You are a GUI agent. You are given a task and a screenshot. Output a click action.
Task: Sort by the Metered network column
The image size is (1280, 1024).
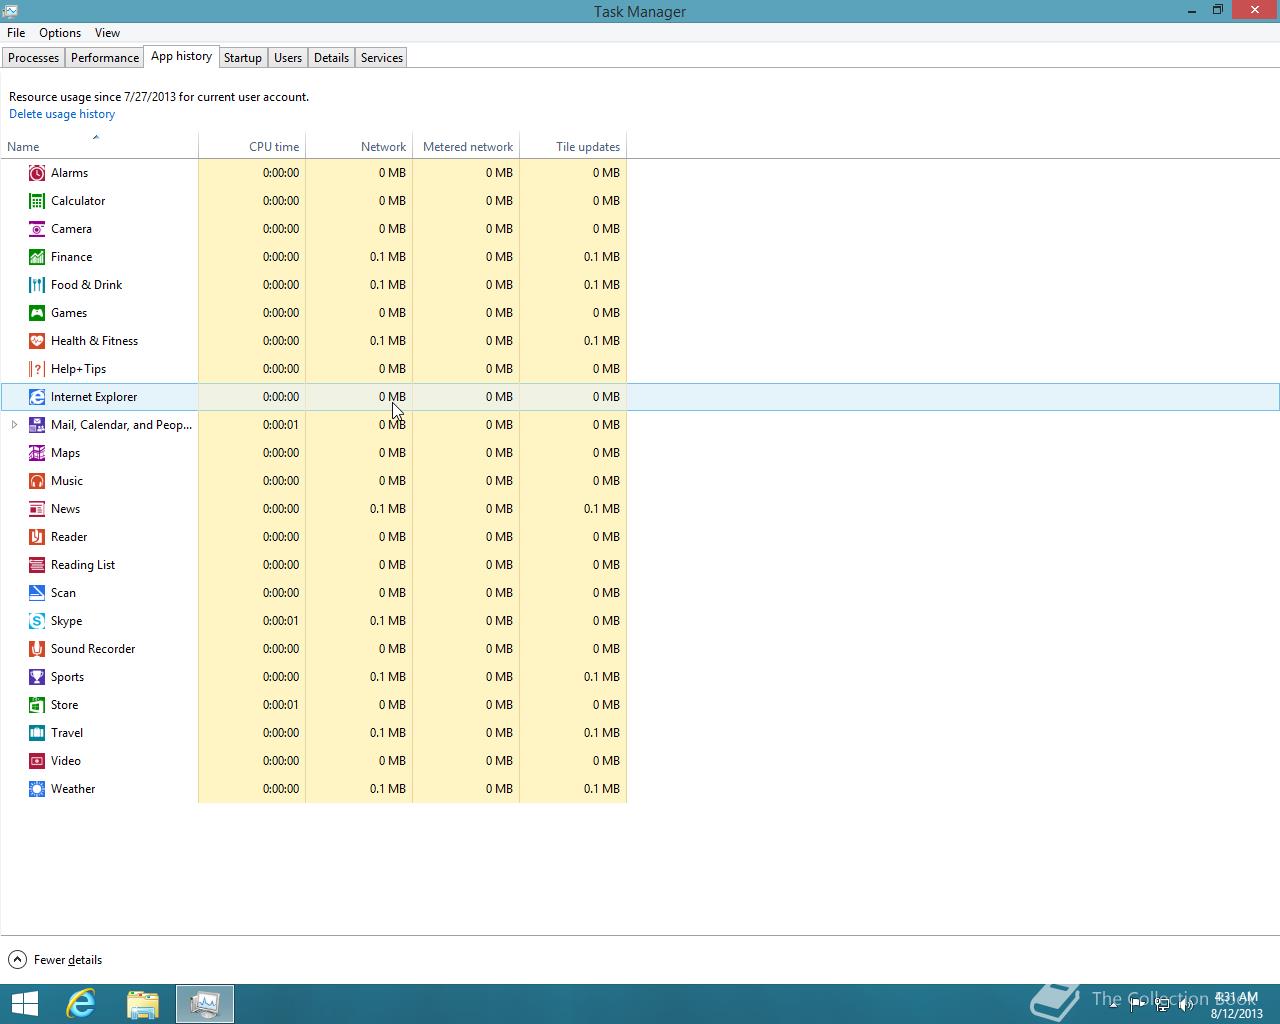[x=466, y=146]
